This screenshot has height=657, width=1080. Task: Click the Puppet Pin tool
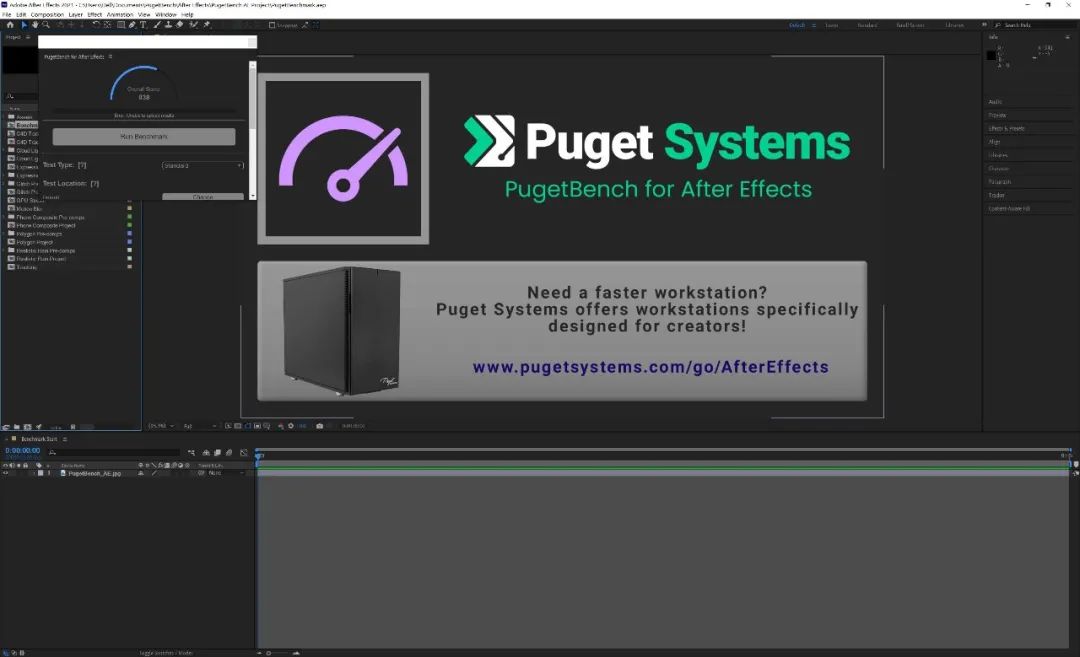[207, 25]
